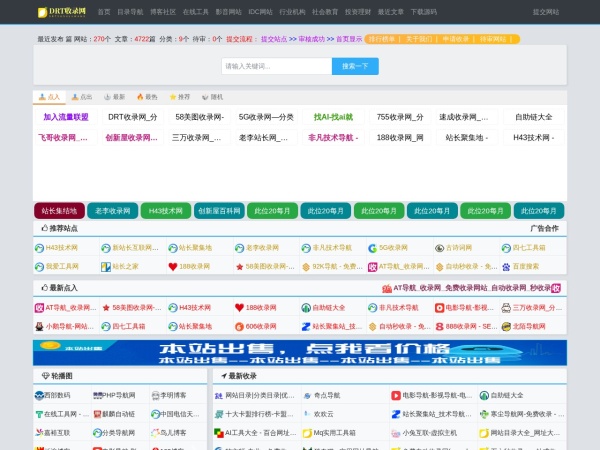This screenshot has width=600, height=450.
Task: Click the 188收录网 heart icon in 推荐站点
Action: click(173, 267)
